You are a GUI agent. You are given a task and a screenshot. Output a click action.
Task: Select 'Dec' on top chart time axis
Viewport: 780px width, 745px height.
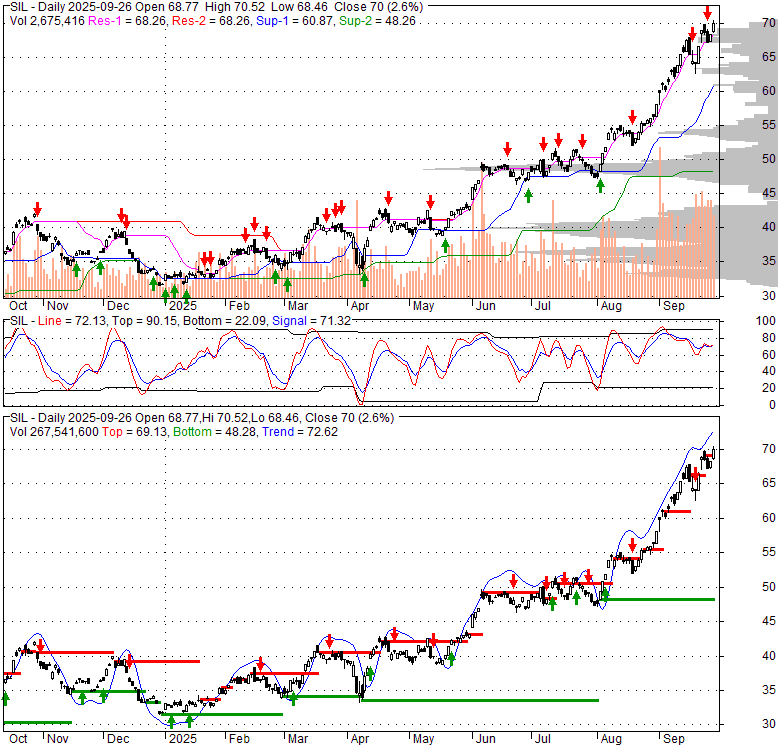tap(118, 305)
